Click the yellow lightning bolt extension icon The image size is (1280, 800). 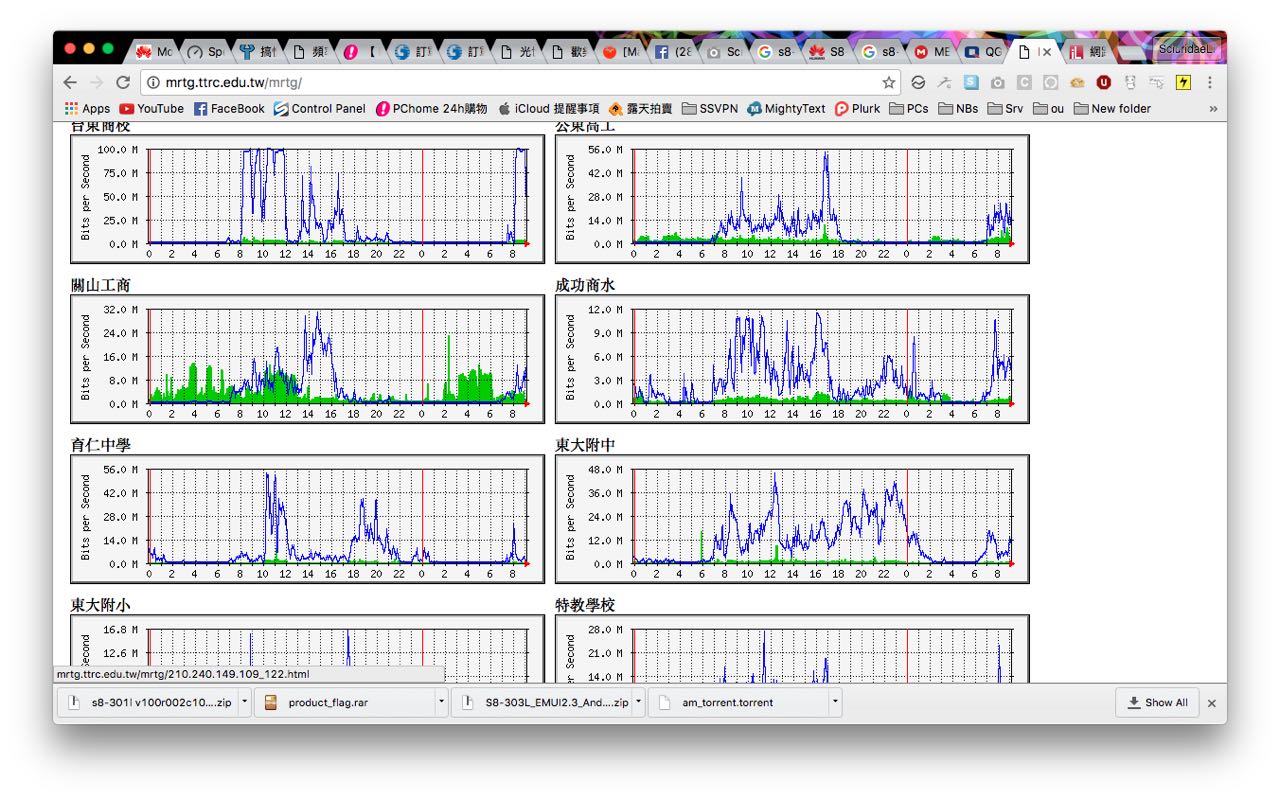(1183, 83)
